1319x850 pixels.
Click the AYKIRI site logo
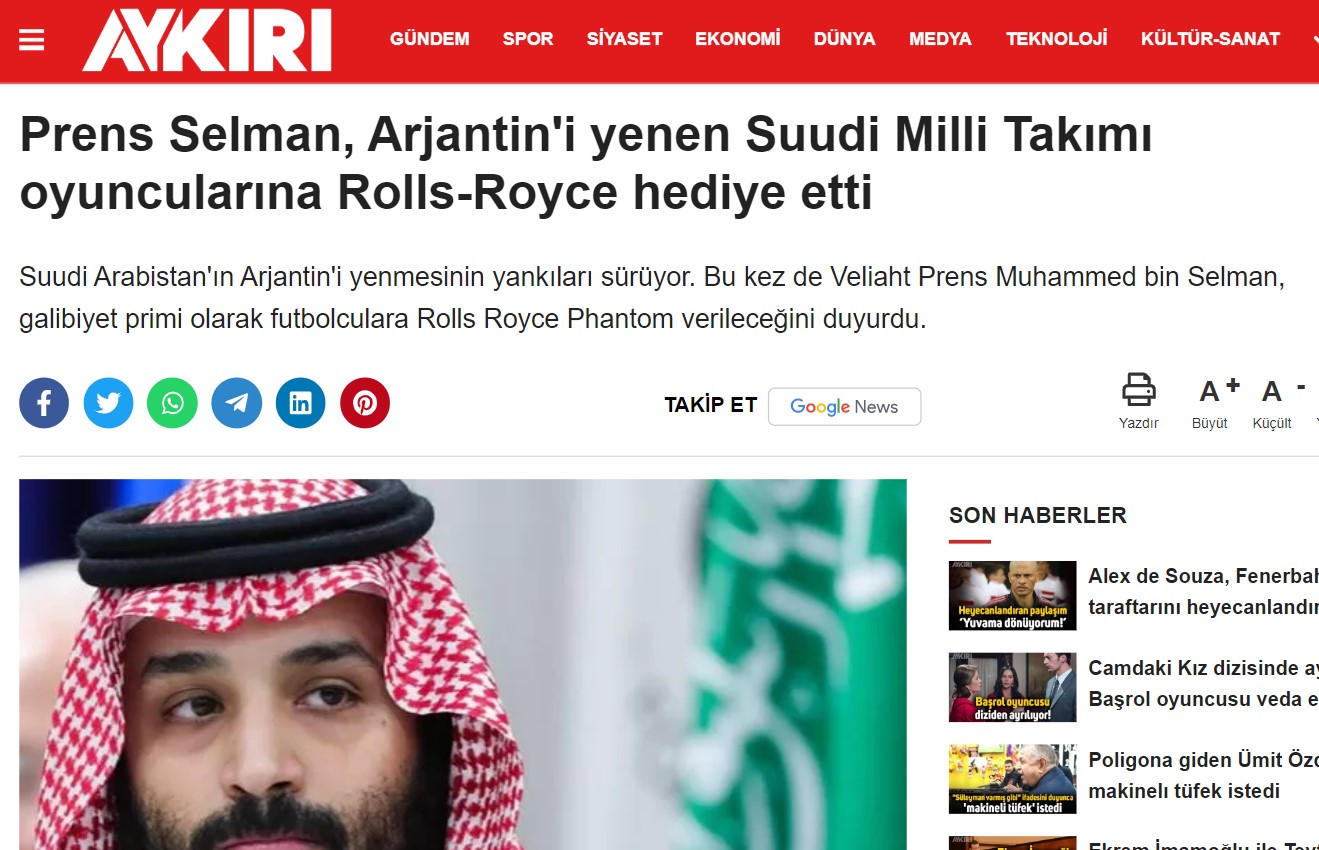pyautogui.click(x=207, y=40)
